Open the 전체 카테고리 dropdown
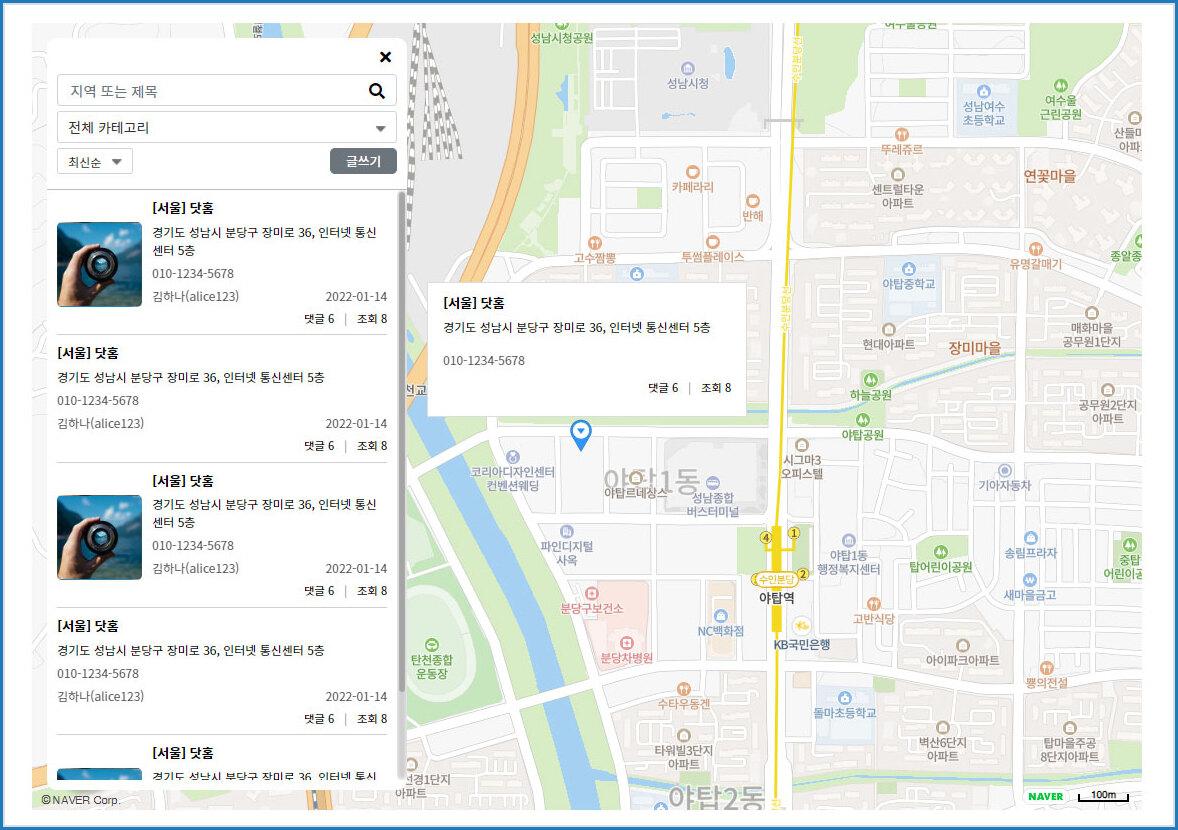This screenshot has height=830, width=1178. click(227, 128)
